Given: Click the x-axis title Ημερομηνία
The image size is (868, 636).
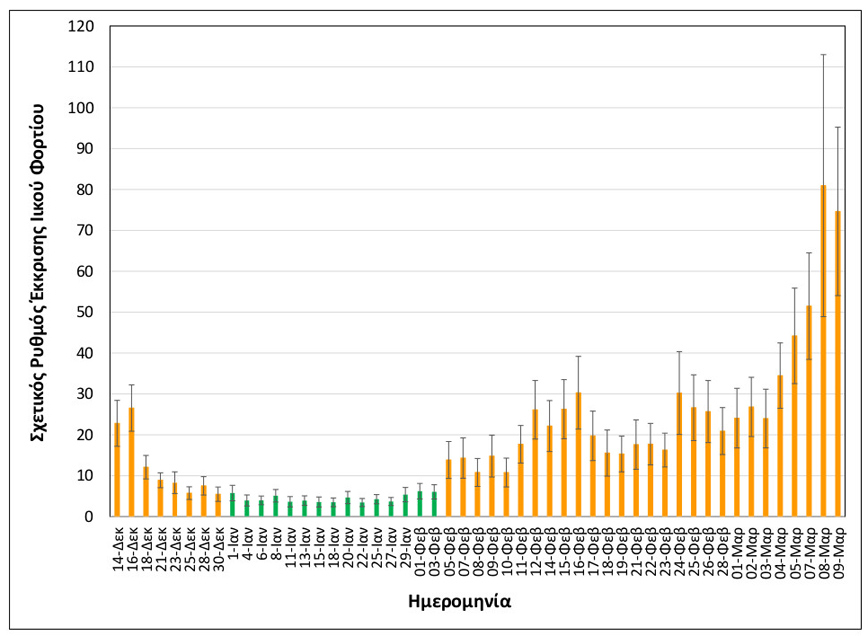Looking at the screenshot, I should (x=463, y=602).
